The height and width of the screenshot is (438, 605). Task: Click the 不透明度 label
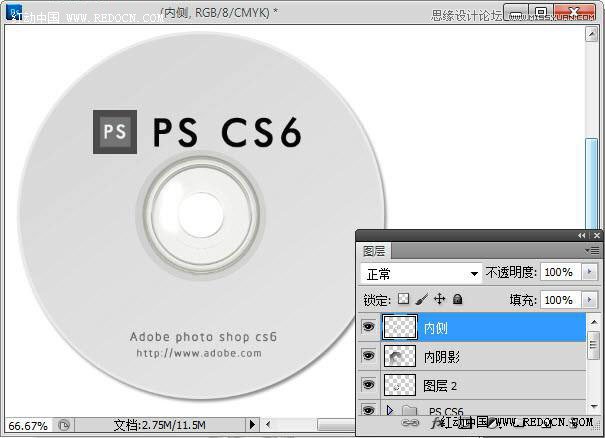[x=511, y=272]
